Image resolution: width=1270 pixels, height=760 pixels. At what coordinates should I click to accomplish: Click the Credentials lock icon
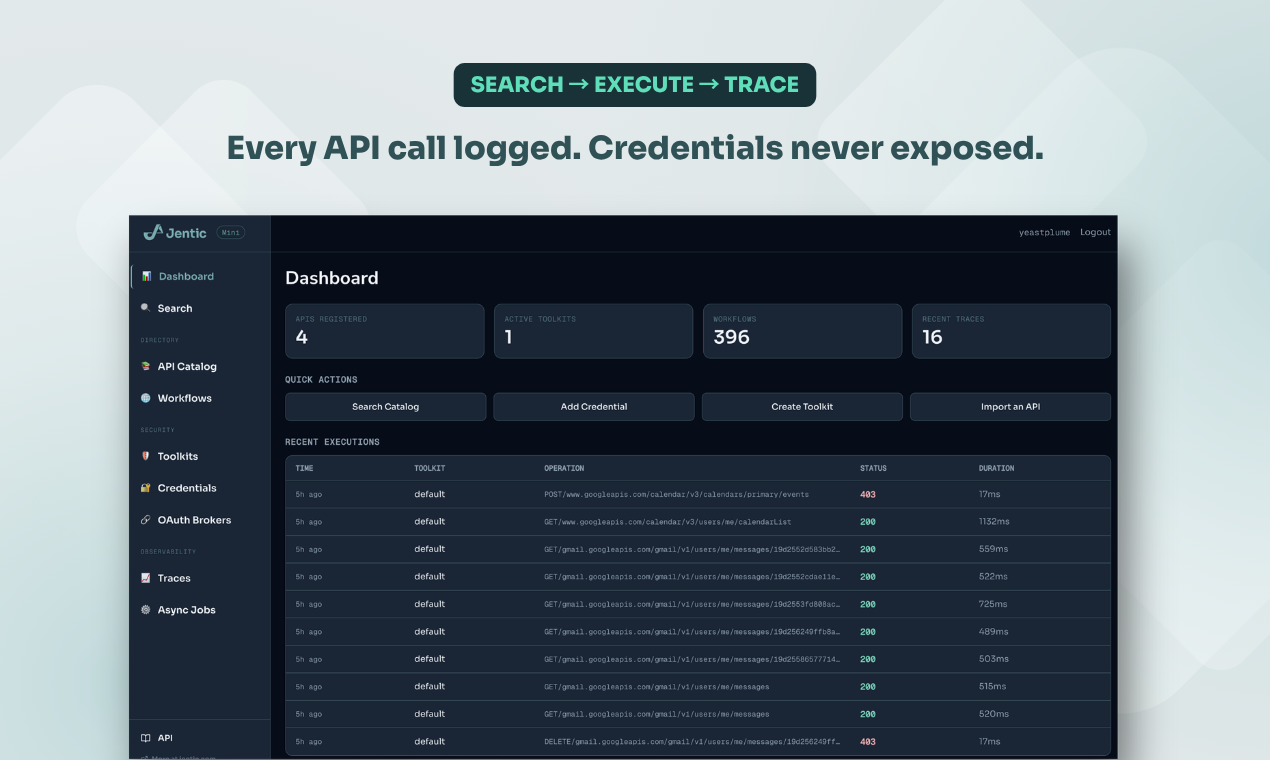146,488
